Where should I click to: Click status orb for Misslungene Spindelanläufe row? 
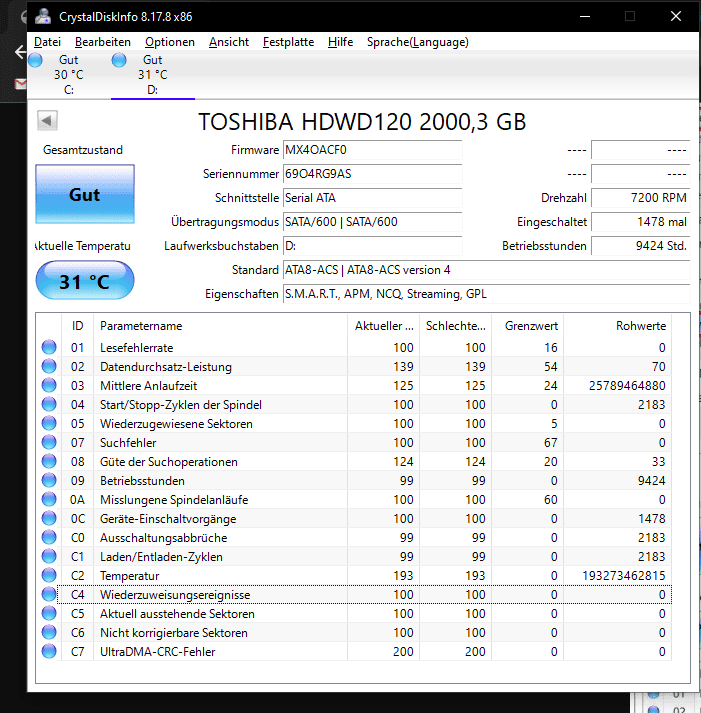[49, 499]
